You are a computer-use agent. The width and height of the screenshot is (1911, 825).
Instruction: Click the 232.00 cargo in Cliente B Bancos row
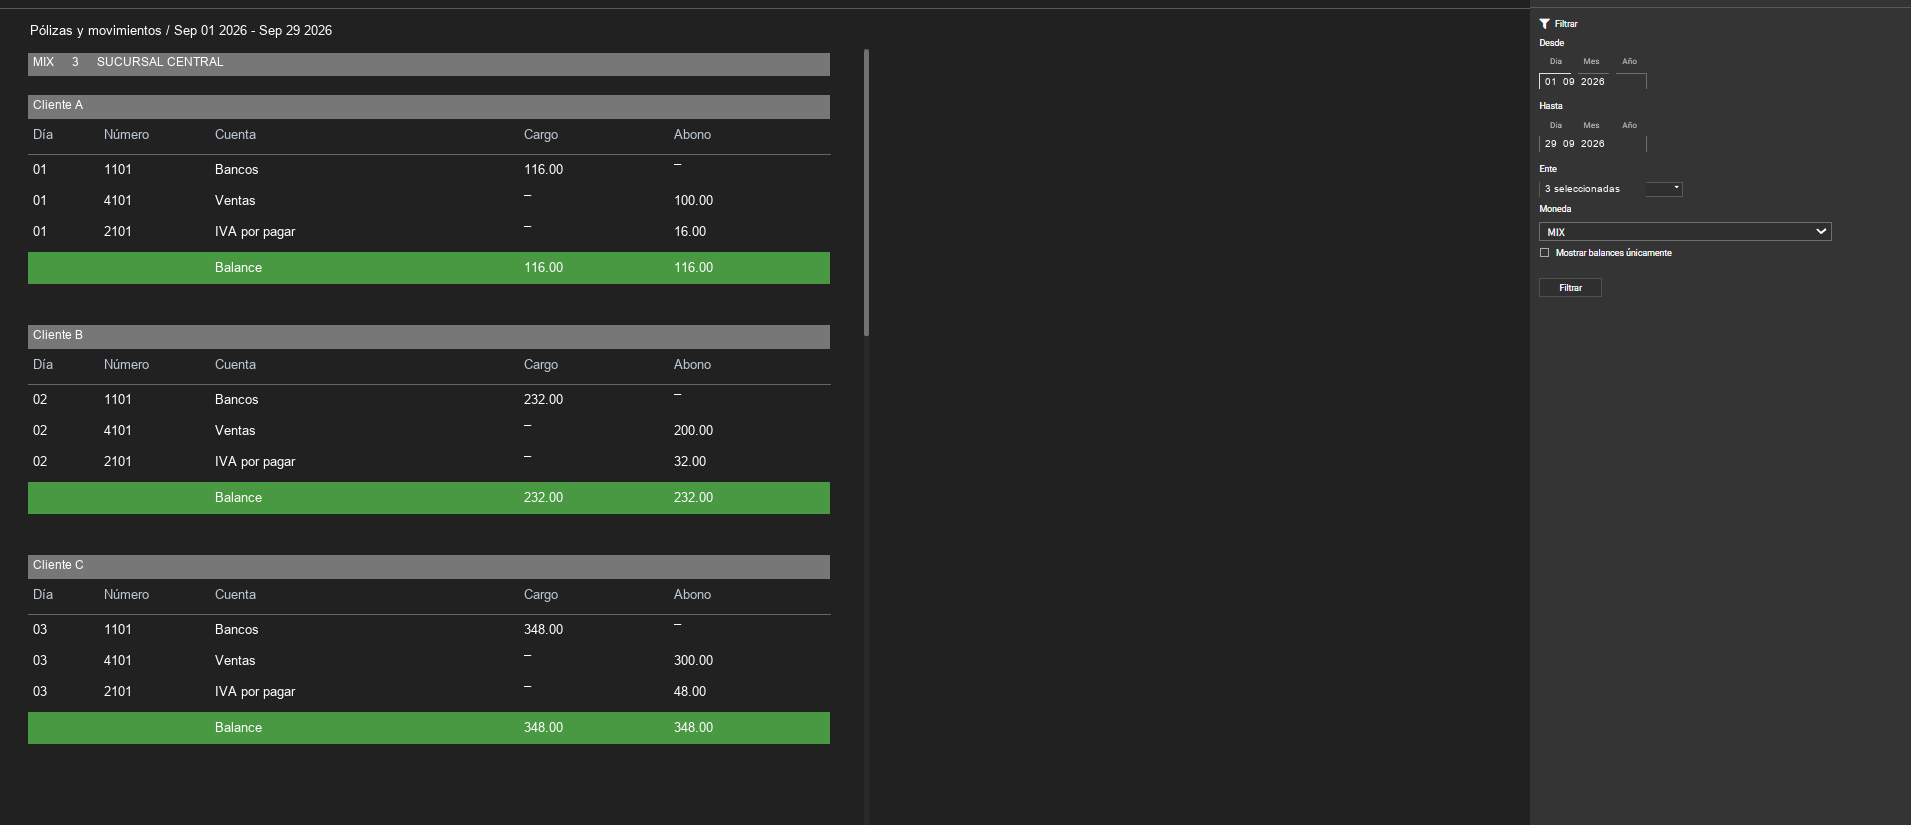(x=543, y=400)
